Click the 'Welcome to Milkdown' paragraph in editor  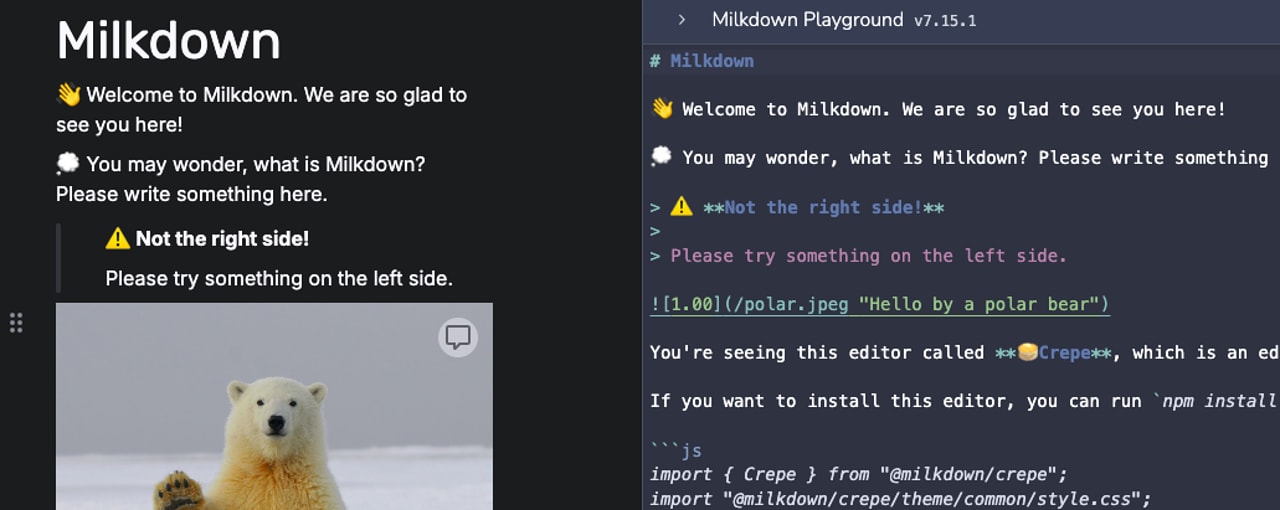click(262, 109)
